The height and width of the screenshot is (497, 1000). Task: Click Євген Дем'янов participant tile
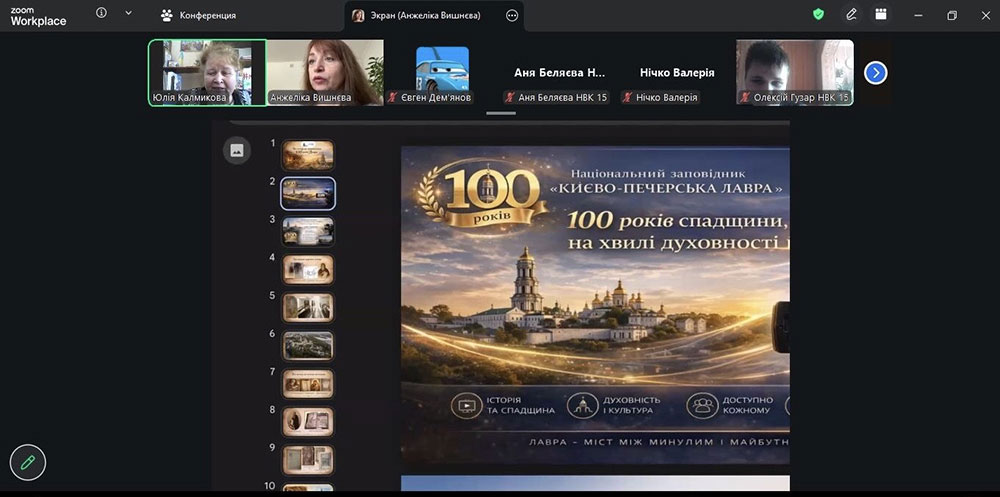[x=442, y=72]
